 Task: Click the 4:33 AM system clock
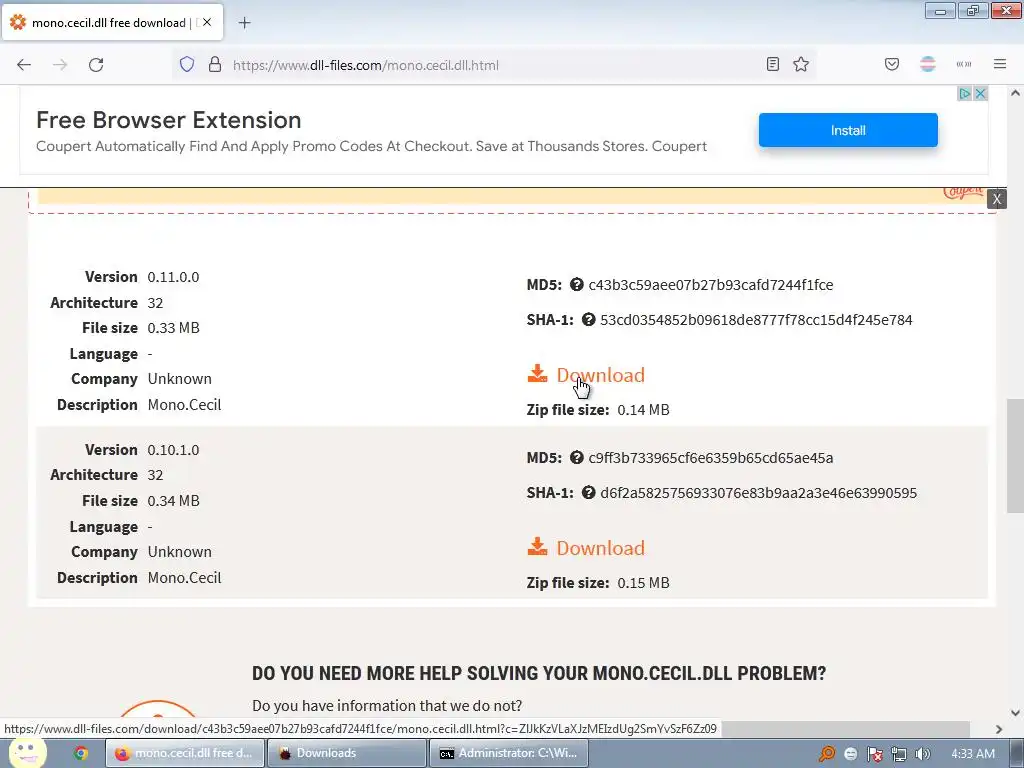[x=972, y=754]
